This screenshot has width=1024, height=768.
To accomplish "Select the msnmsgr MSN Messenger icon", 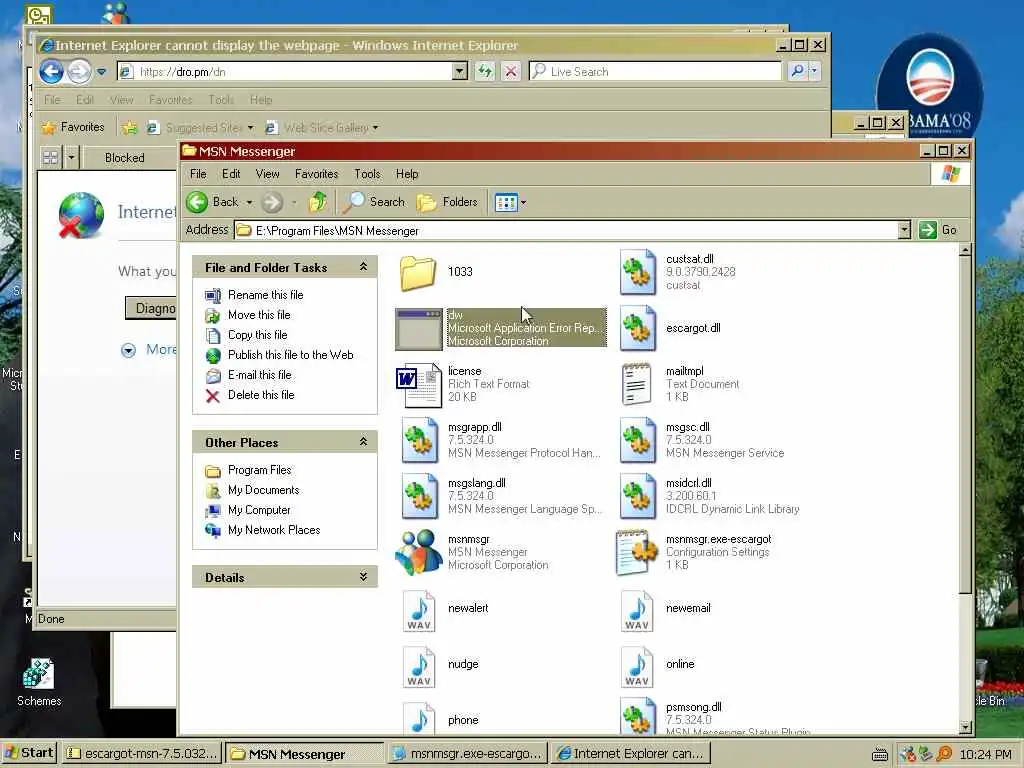I will point(419,552).
